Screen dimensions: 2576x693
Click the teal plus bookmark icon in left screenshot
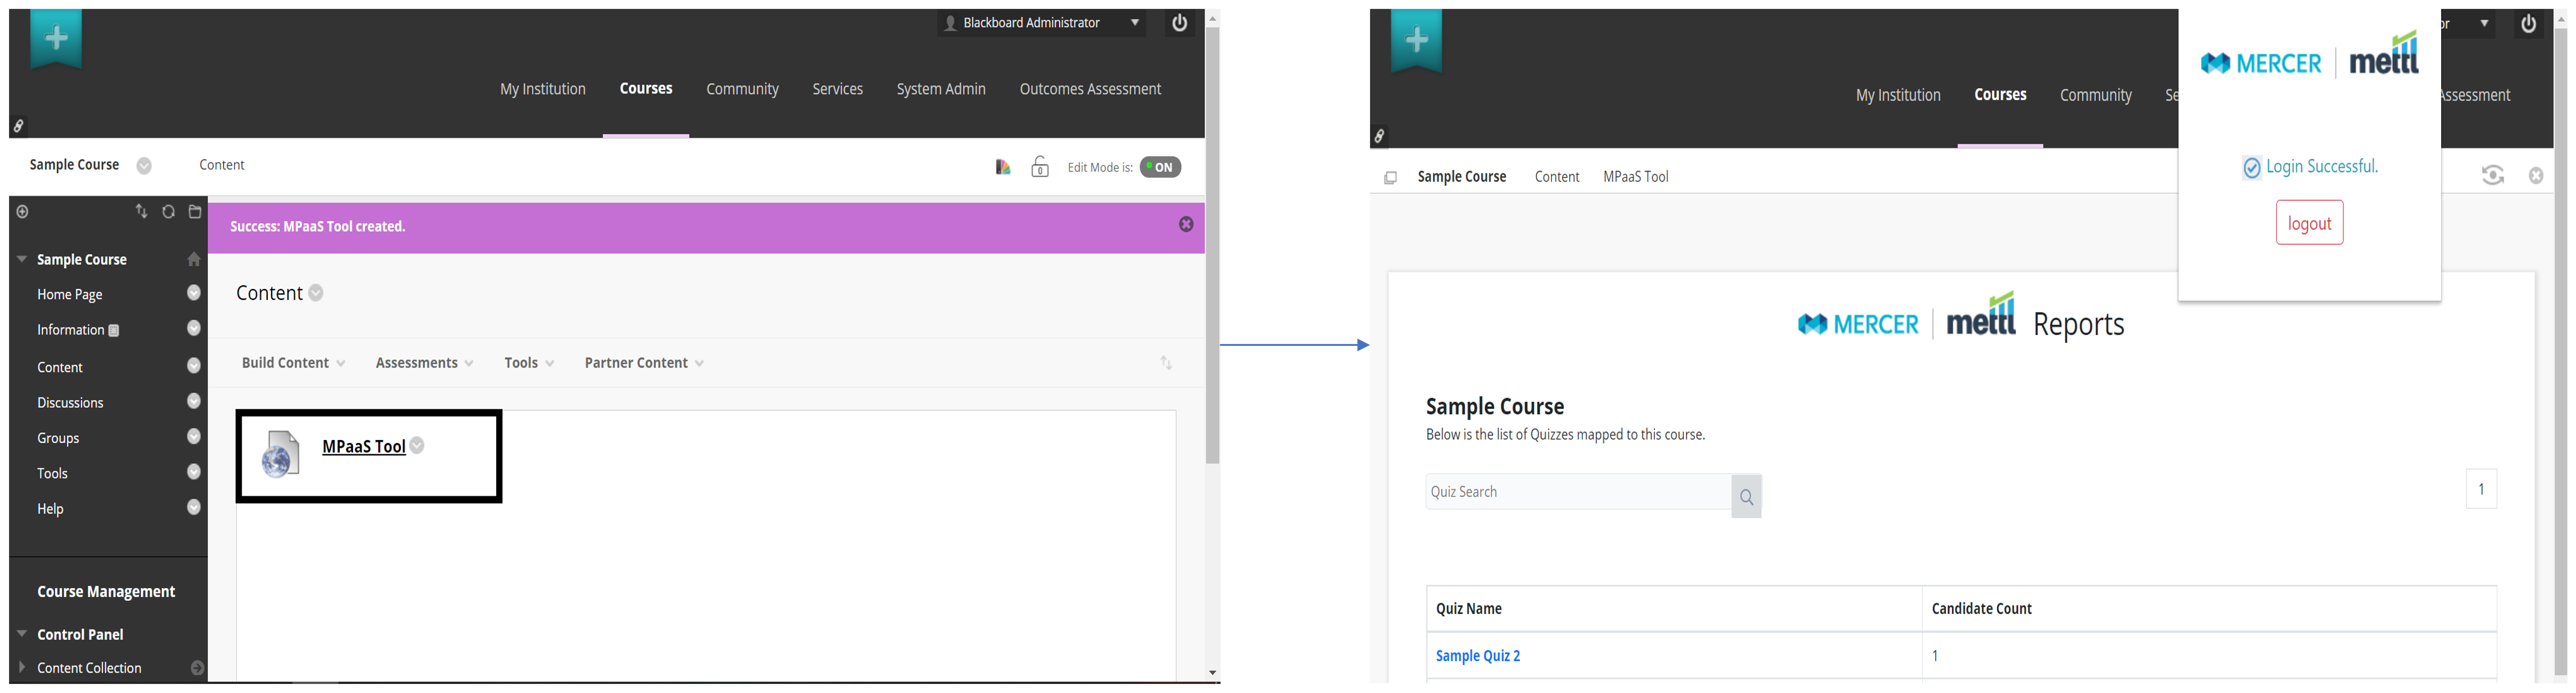56,39
